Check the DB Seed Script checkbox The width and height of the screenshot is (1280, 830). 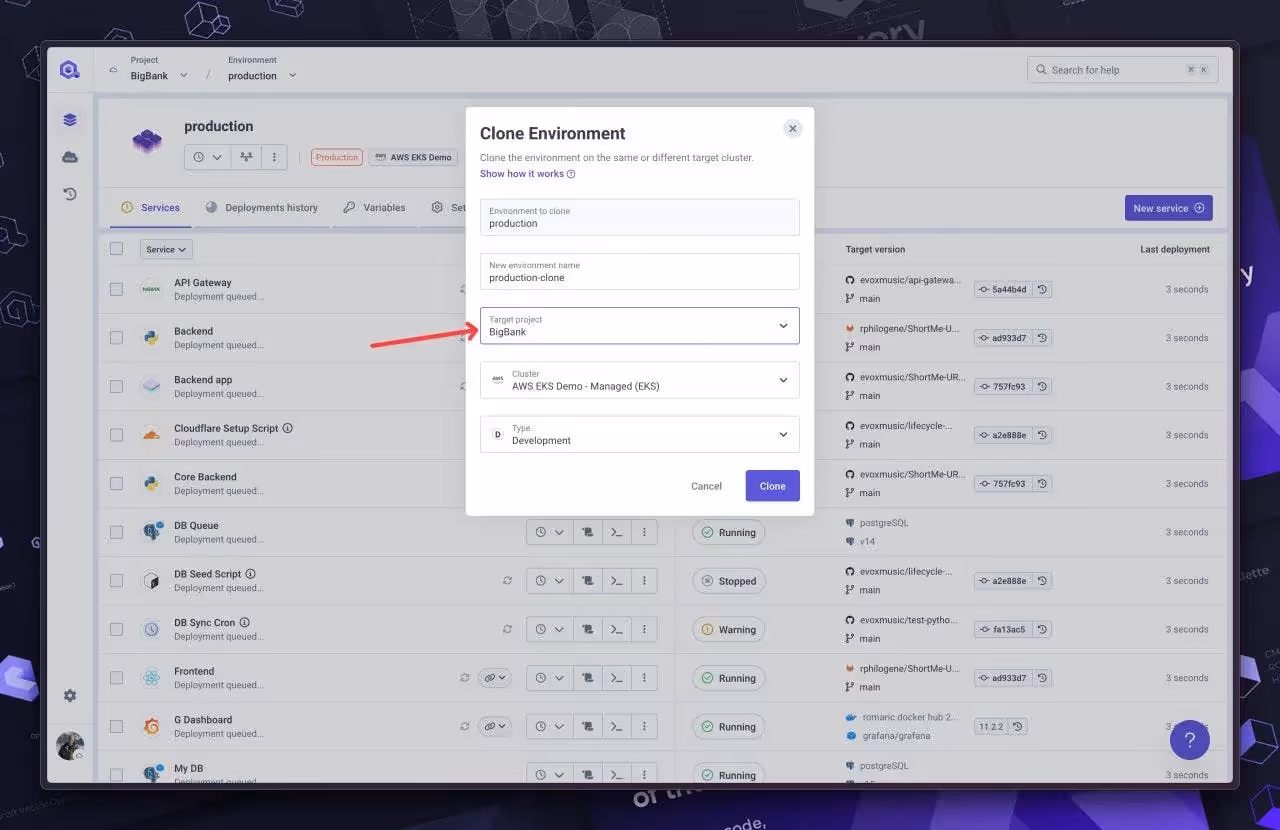point(117,580)
